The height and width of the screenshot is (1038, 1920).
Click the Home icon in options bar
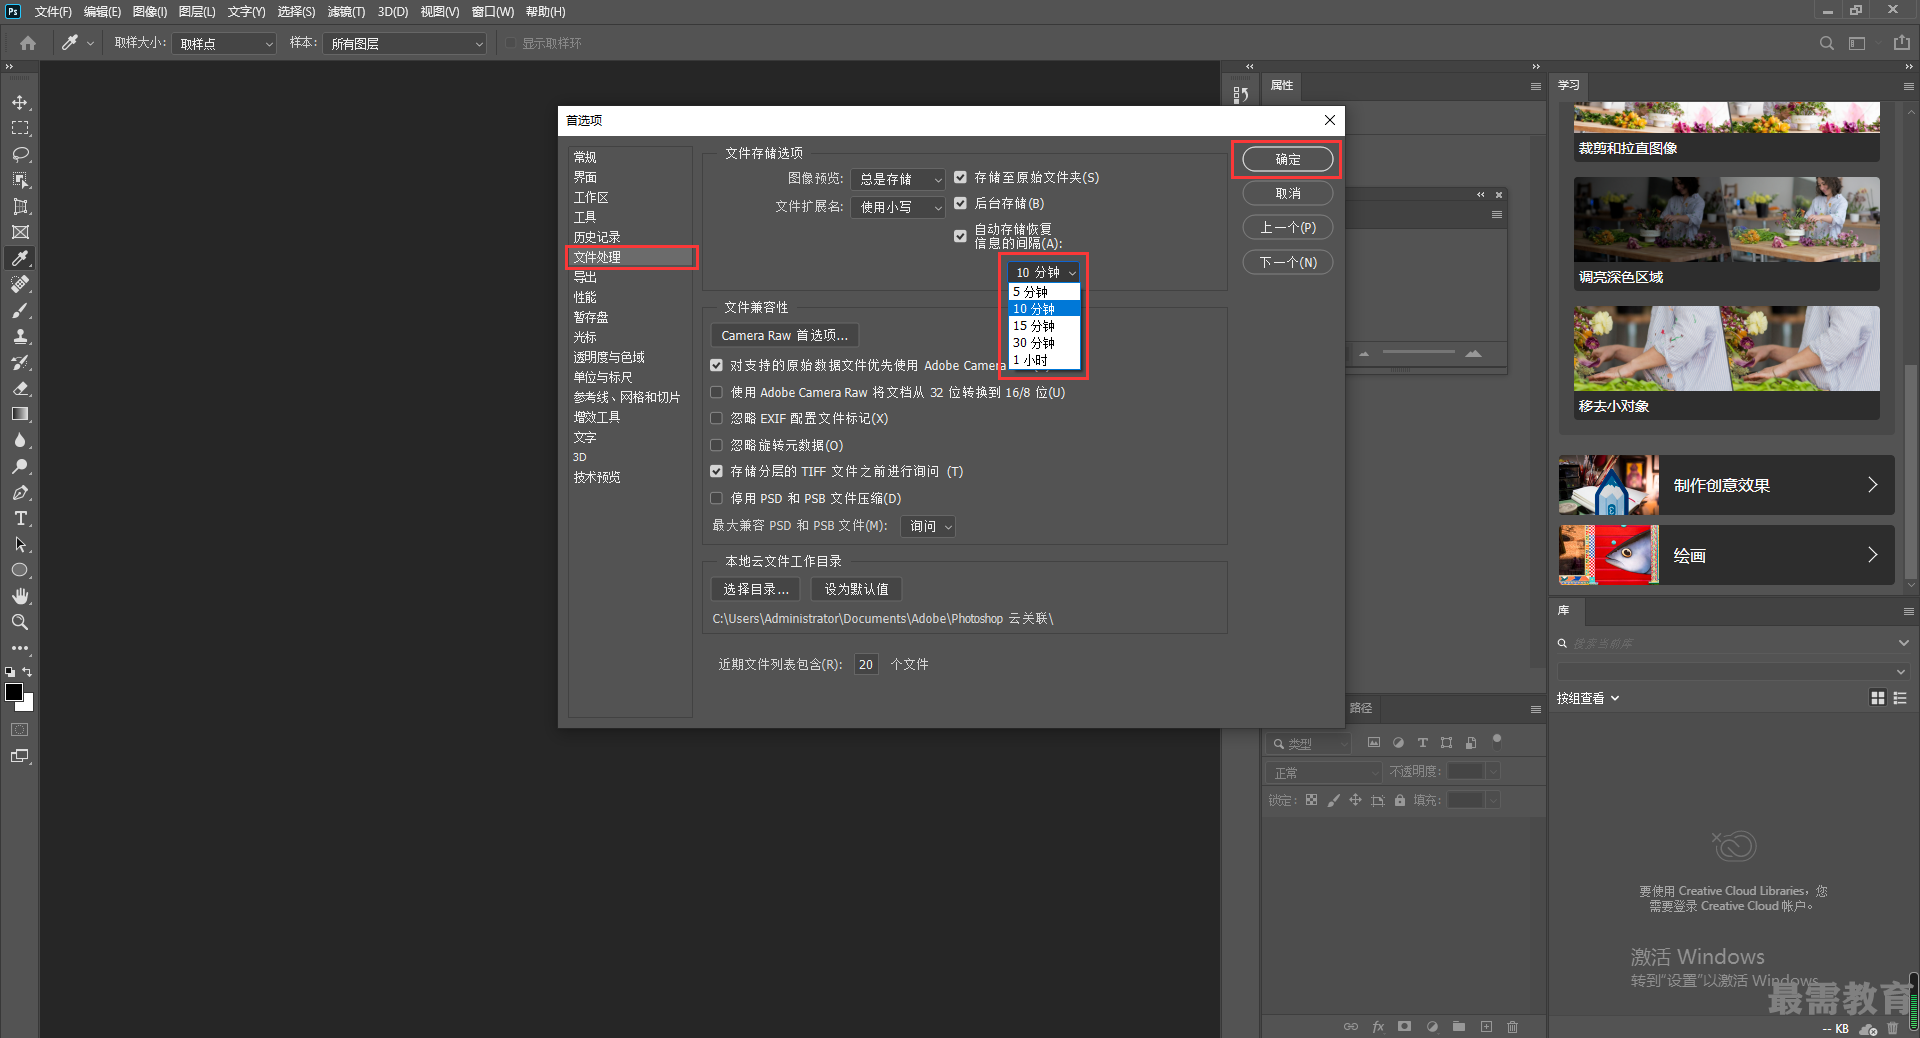[x=28, y=43]
